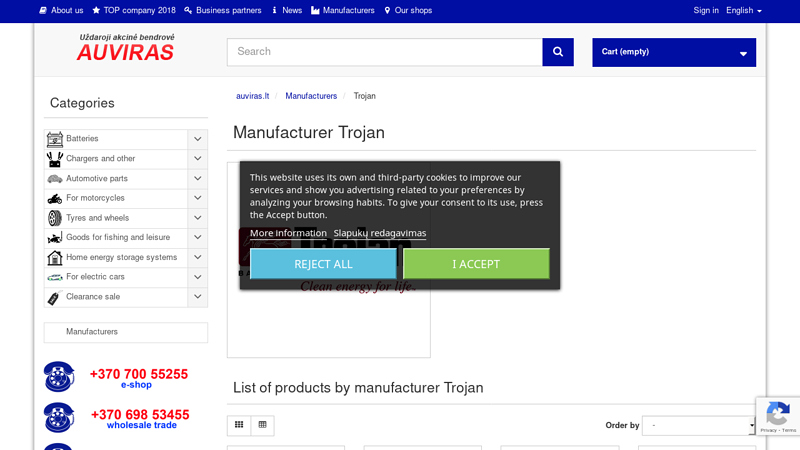Click the AUVIRAS logo
The height and width of the screenshot is (450, 800).
126,48
